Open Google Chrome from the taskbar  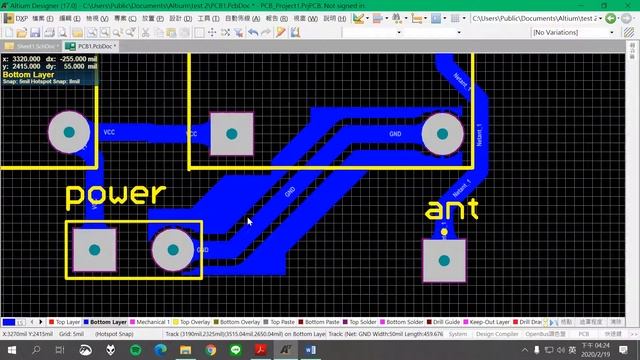[x=211, y=350]
